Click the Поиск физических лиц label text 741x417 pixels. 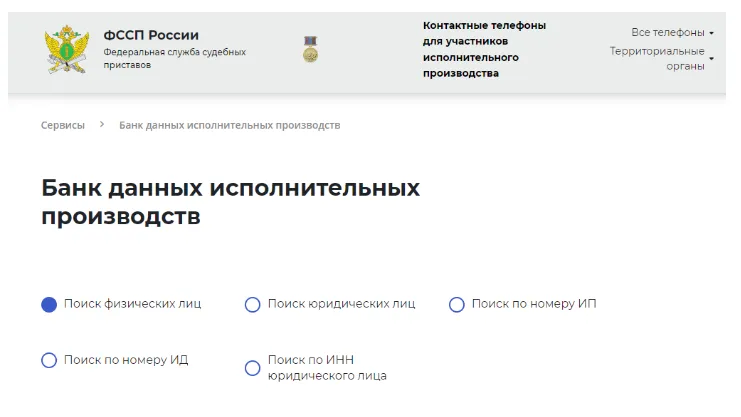pos(132,304)
